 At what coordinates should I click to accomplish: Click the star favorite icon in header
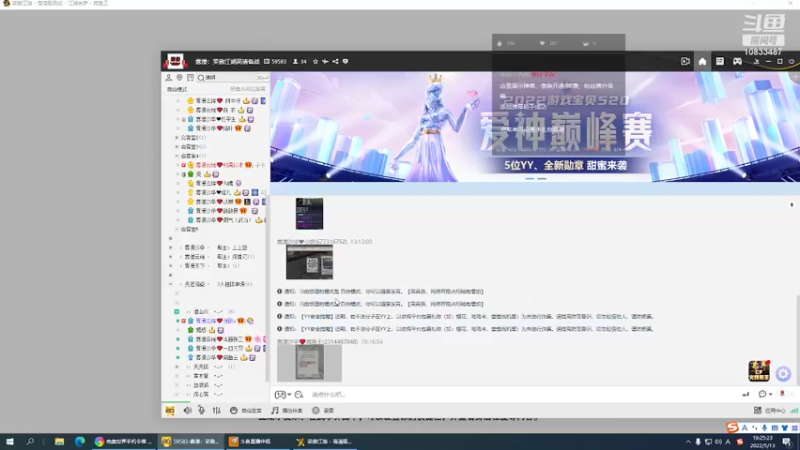tap(315, 61)
